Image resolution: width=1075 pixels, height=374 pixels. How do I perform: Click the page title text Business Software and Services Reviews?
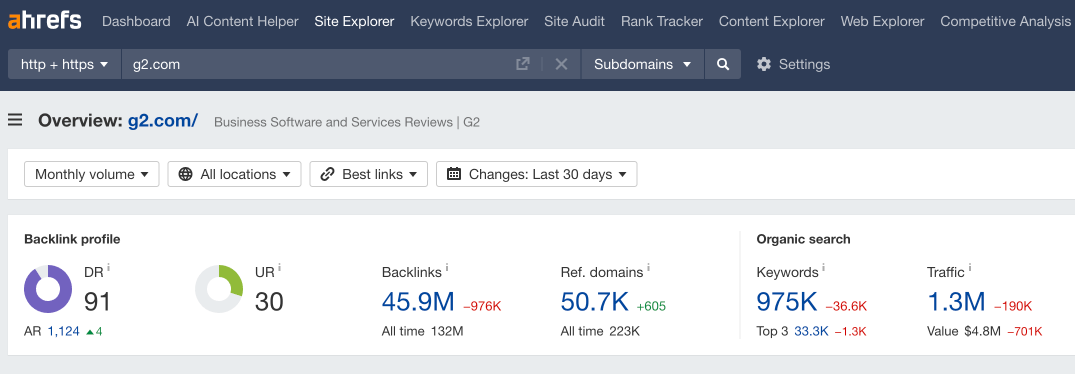(347, 123)
